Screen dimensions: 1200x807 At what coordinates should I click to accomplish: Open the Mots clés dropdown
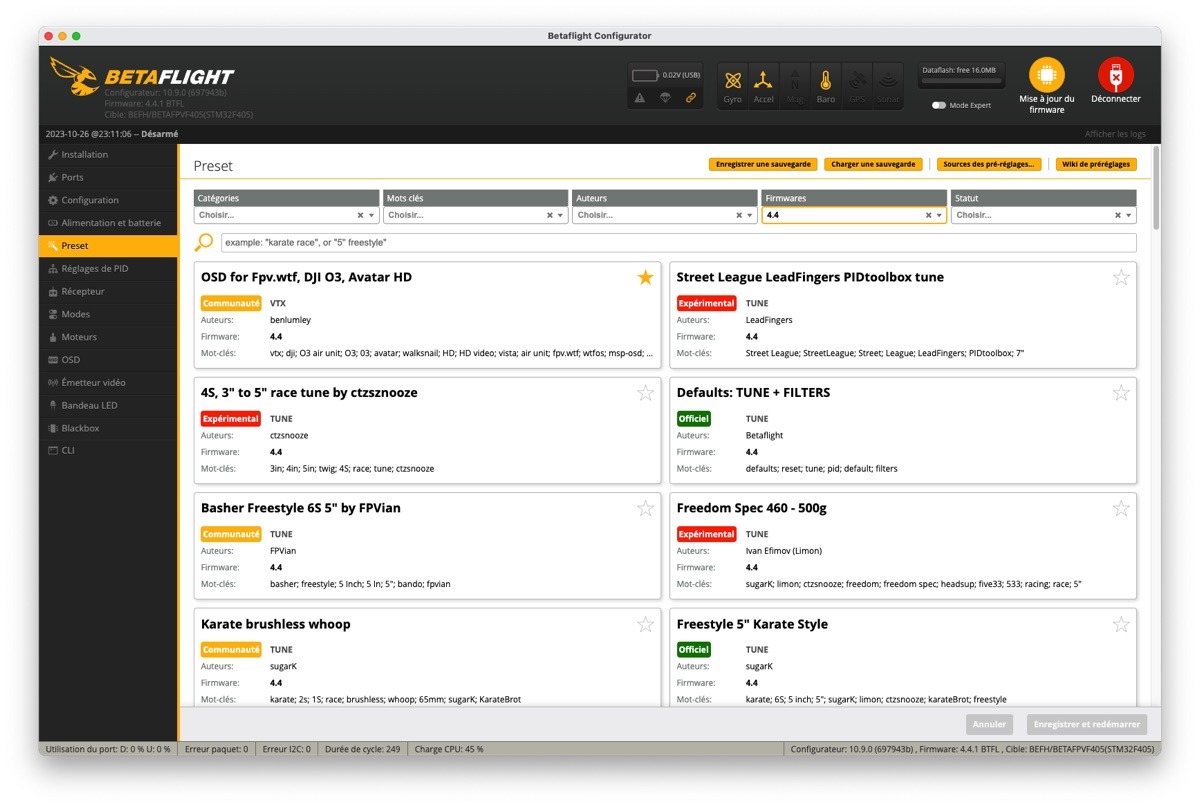pos(476,215)
